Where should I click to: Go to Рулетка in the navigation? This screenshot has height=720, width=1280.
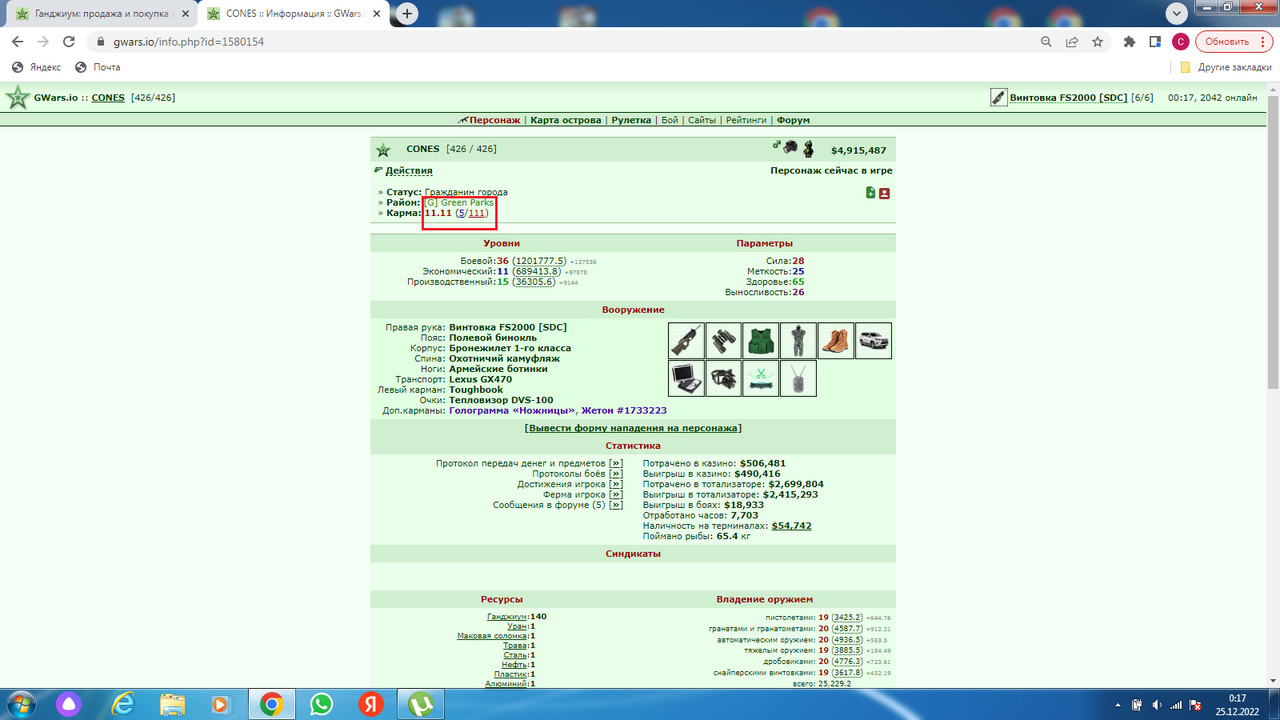tap(631, 120)
